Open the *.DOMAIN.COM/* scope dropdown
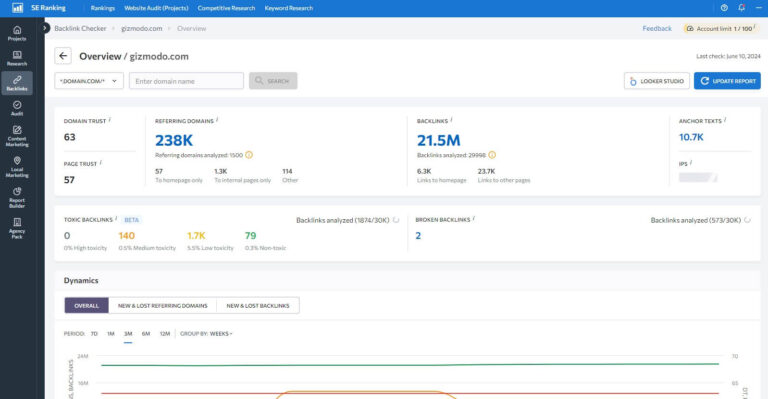The height and width of the screenshot is (399, 768). pyautogui.click(x=89, y=81)
